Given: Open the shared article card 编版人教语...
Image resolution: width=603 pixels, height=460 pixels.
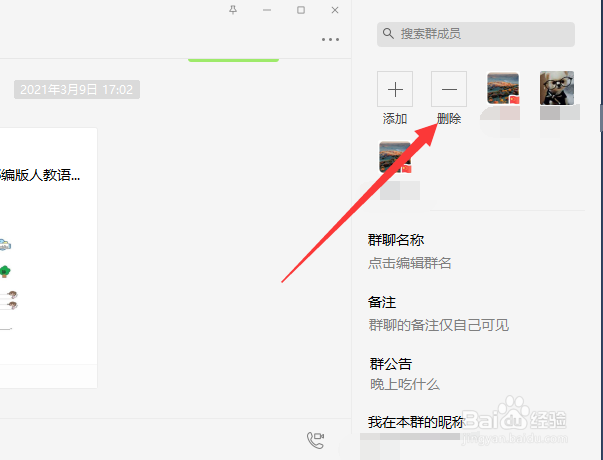Looking at the screenshot, I should 48,258.
